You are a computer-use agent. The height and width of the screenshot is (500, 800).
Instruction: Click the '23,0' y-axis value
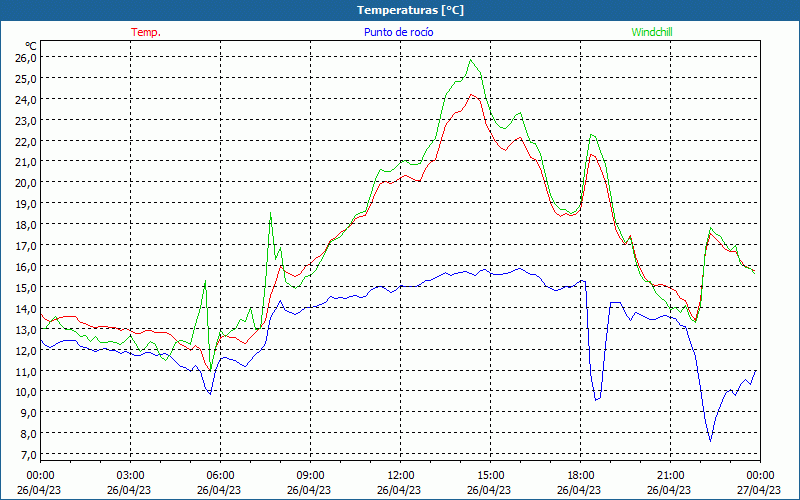(x=26, y=120)
